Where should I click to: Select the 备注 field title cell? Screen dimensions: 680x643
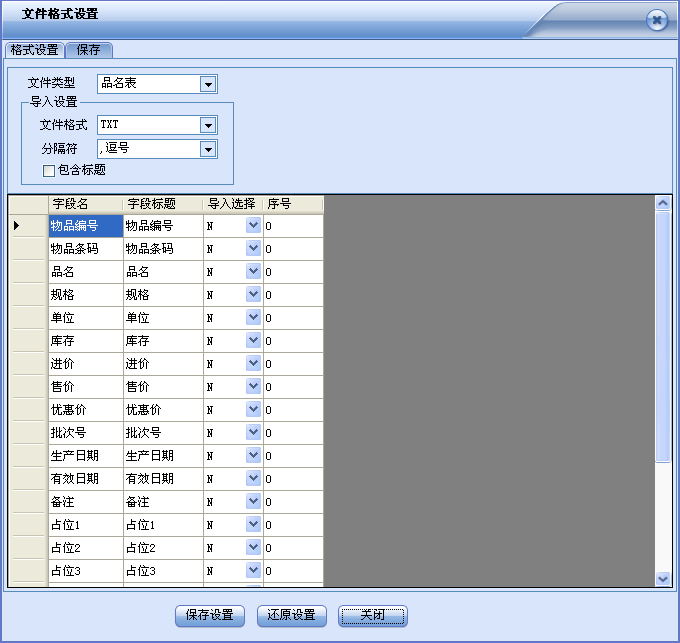pyautogui.click(x=163, y=502)
